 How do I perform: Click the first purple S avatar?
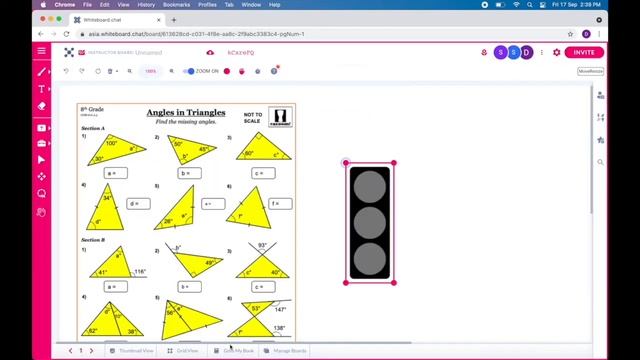(500, 52)
